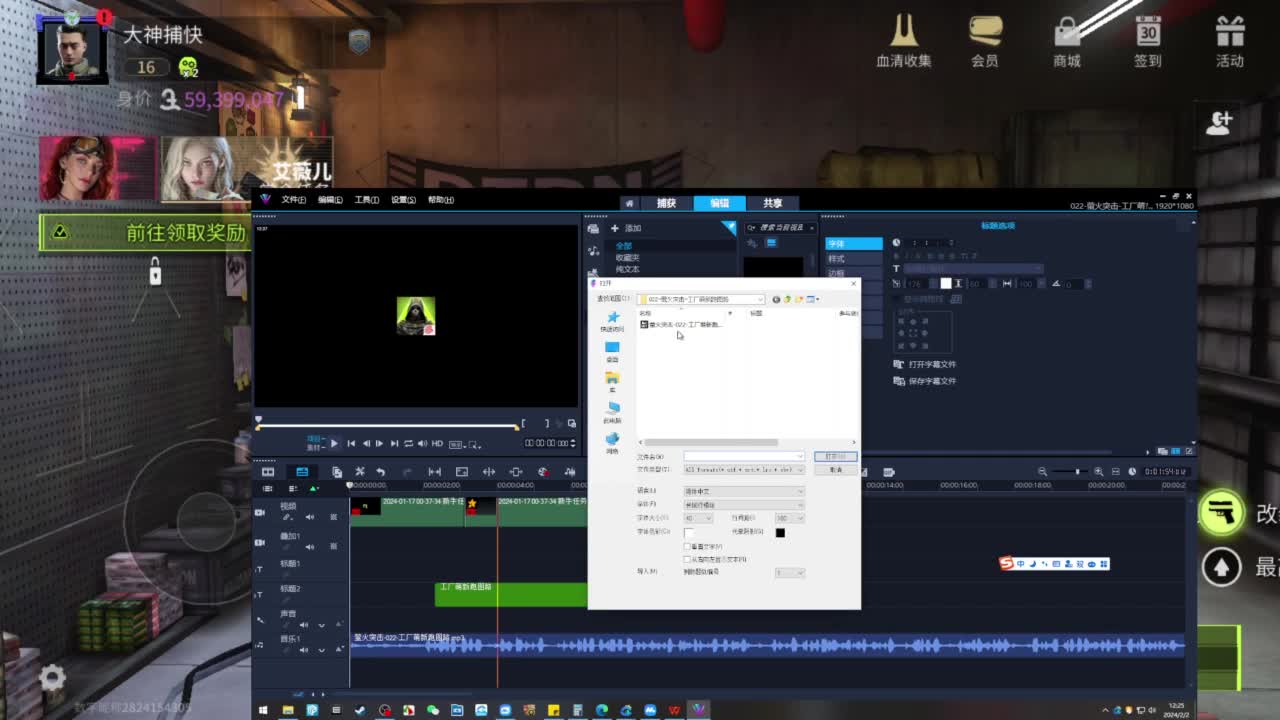
Task: Click the up-one-level folder icon
Action: (x=788, y=299)
